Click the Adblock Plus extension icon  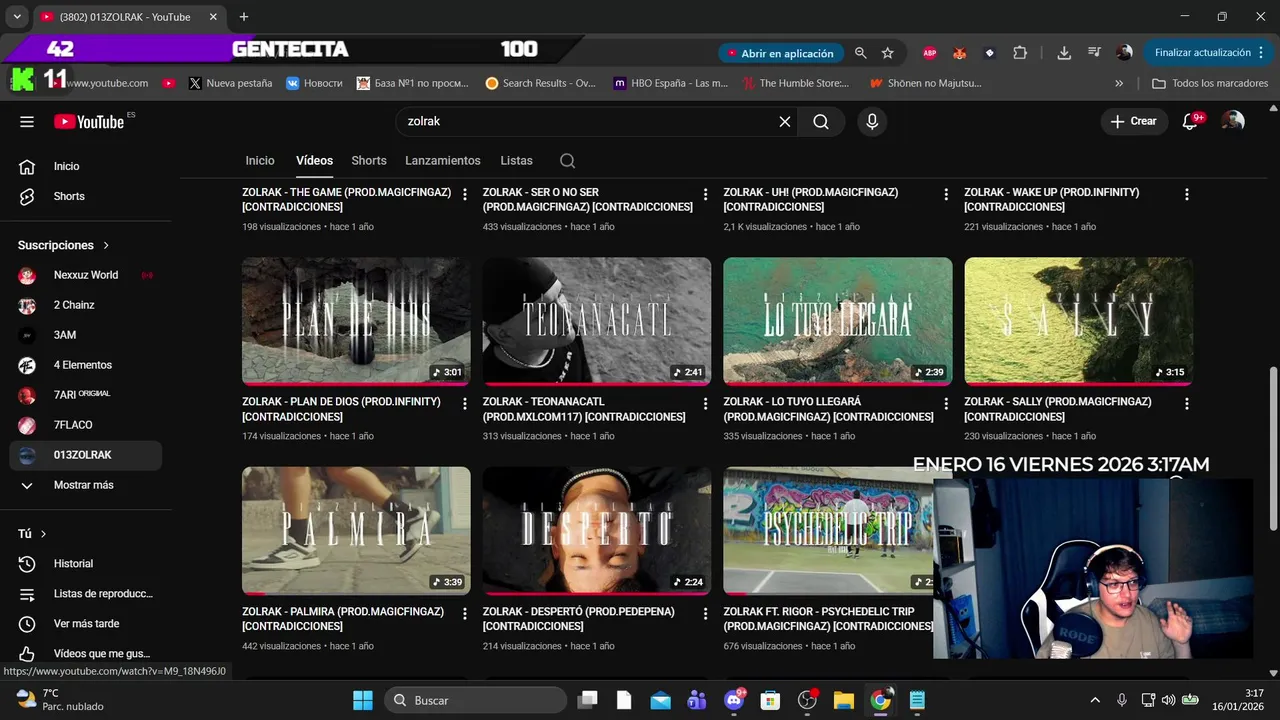click(930, 53)
